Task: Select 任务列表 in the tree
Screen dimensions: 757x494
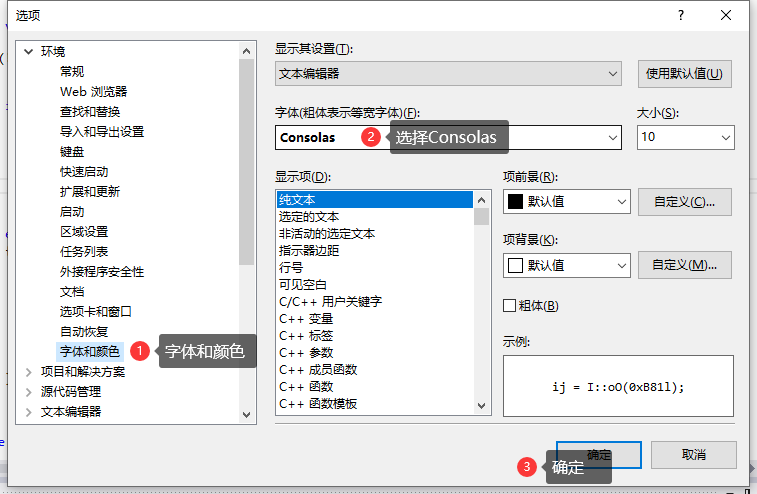Action: pyautogui.click(x=84, y=252)
